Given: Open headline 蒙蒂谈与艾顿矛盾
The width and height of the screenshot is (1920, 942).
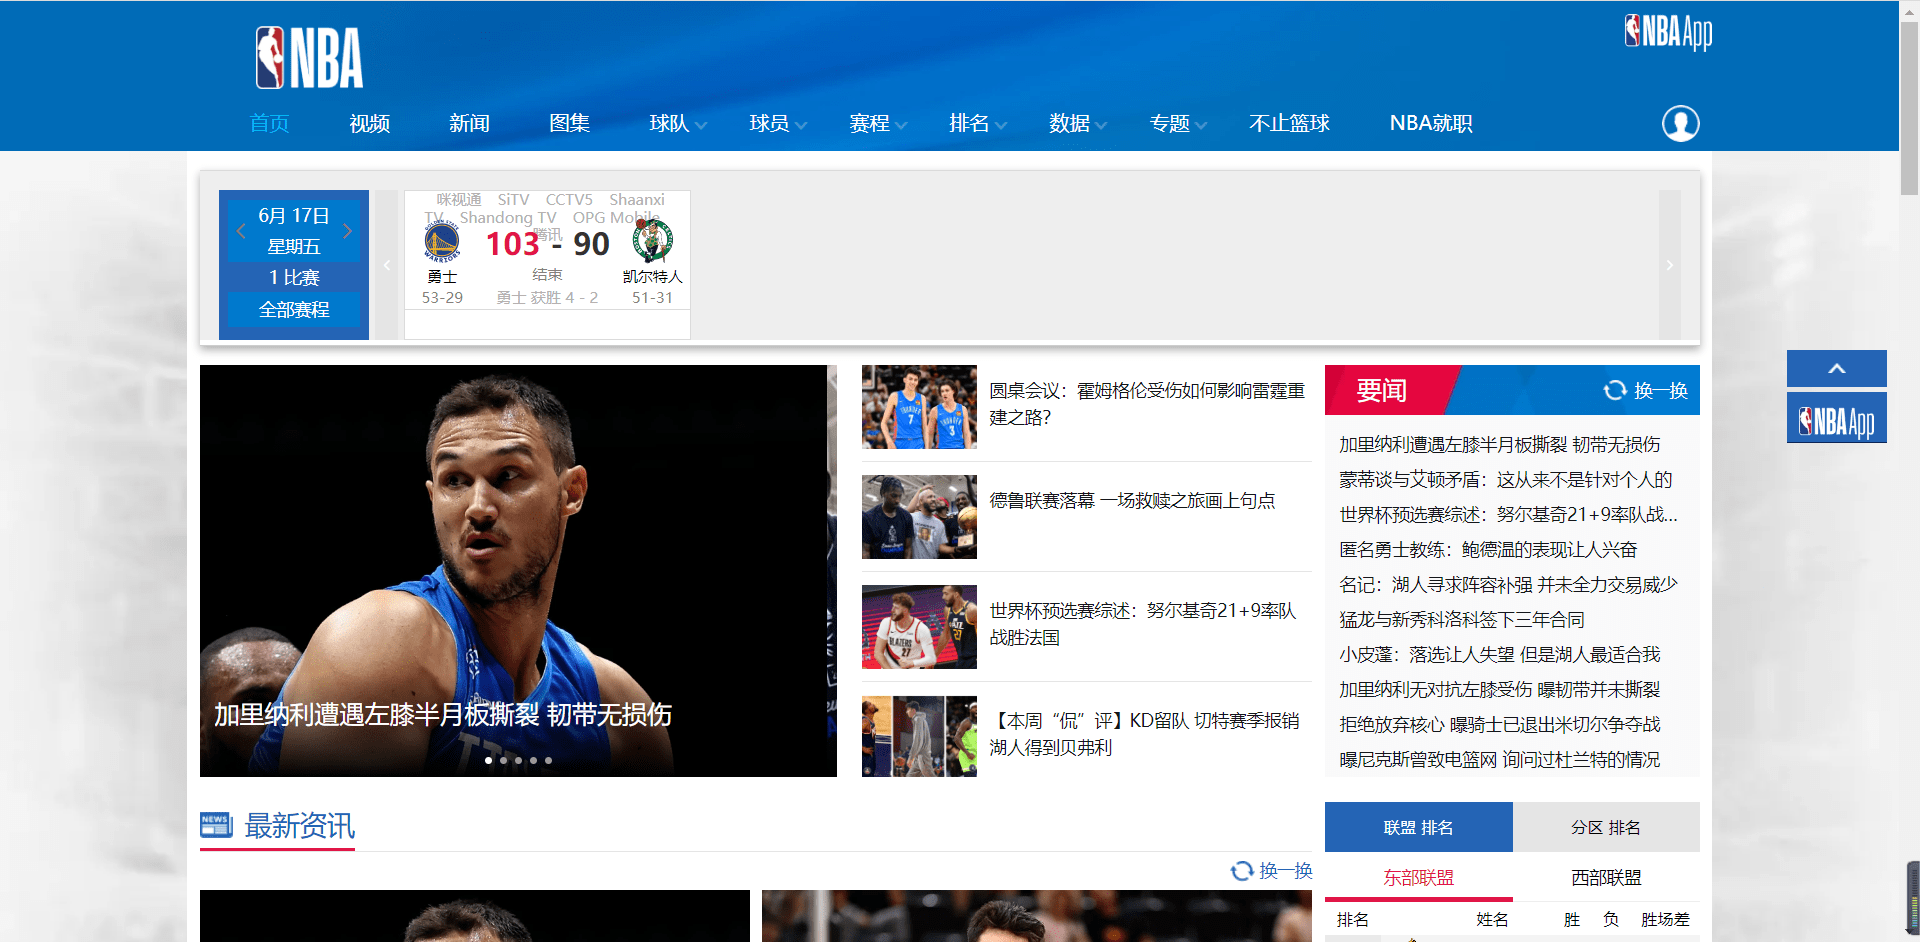Looking at the screenshot, I should coord(1505,479).
